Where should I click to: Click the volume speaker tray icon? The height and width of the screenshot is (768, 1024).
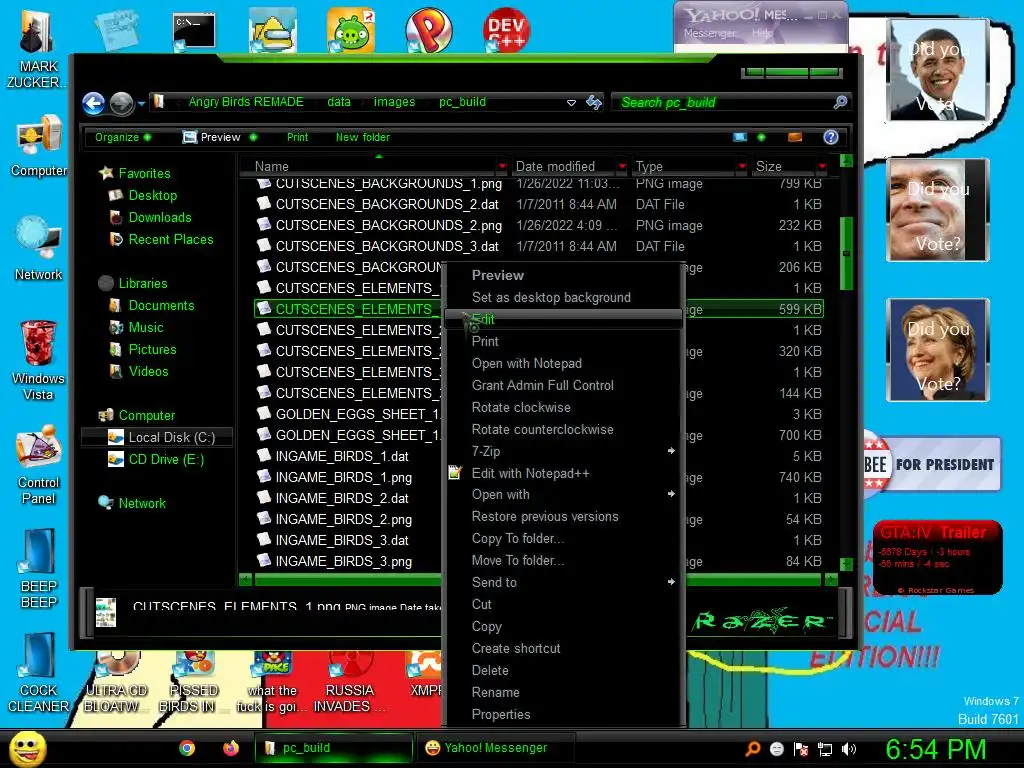849,749
